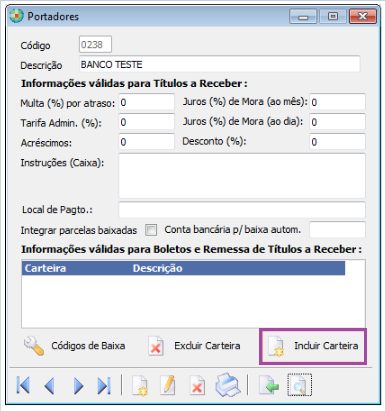Click the Portadores window title icon
This screenshot has width=385, height=411.
pos(17,16)
